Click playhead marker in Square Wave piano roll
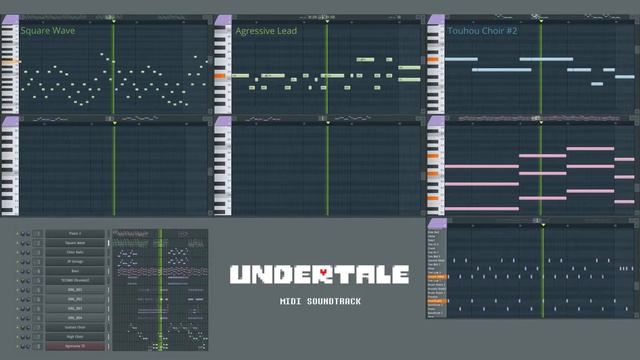 113,20
